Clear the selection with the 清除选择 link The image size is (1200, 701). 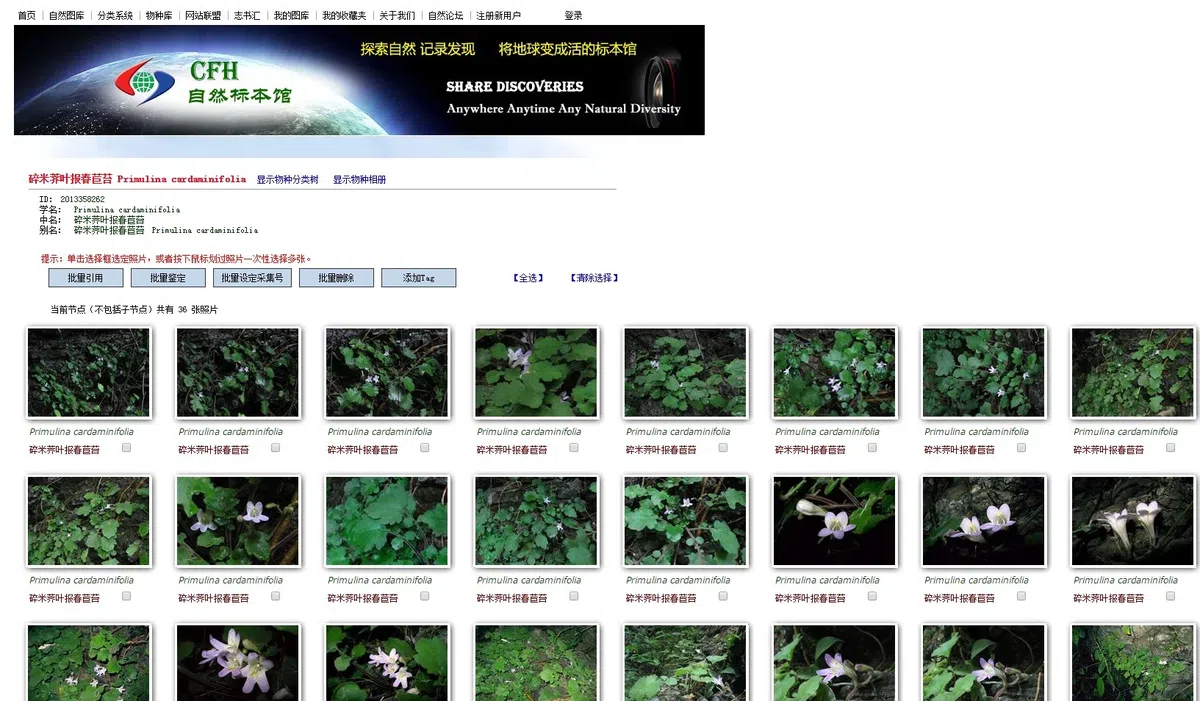point(594,278)
